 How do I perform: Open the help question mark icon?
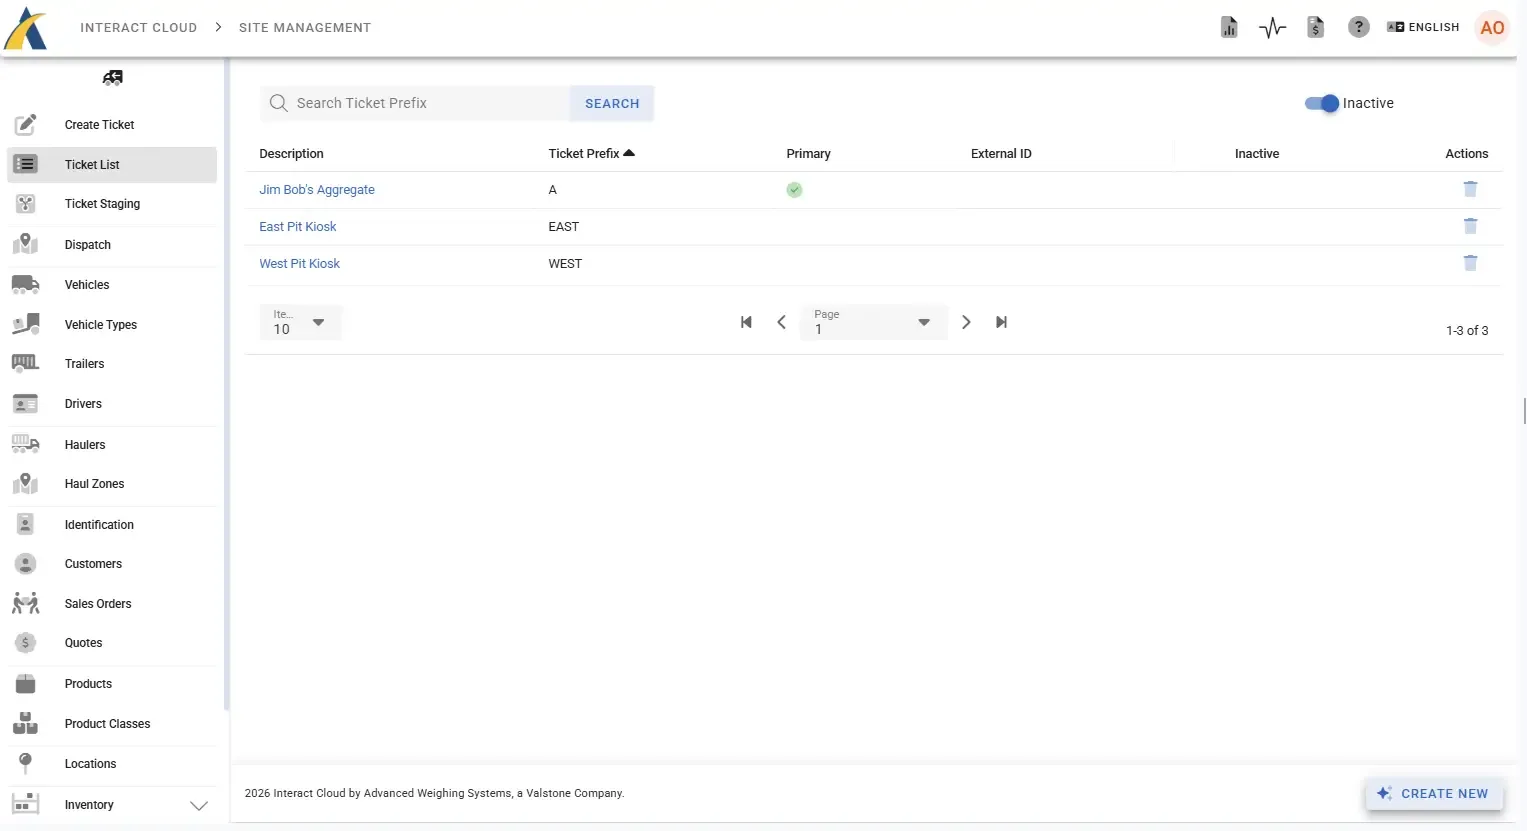point(1358,28)
